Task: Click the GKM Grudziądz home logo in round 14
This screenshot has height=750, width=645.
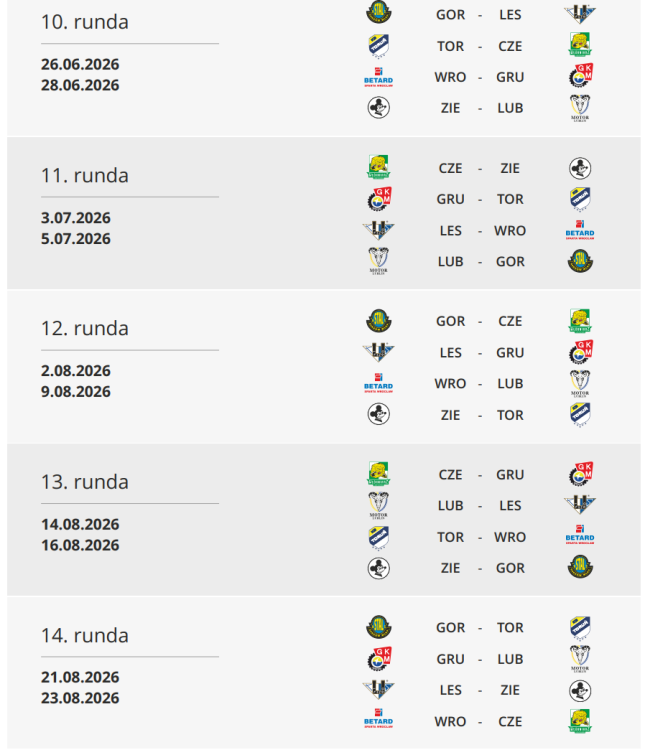Action: [x=378, y=659]
